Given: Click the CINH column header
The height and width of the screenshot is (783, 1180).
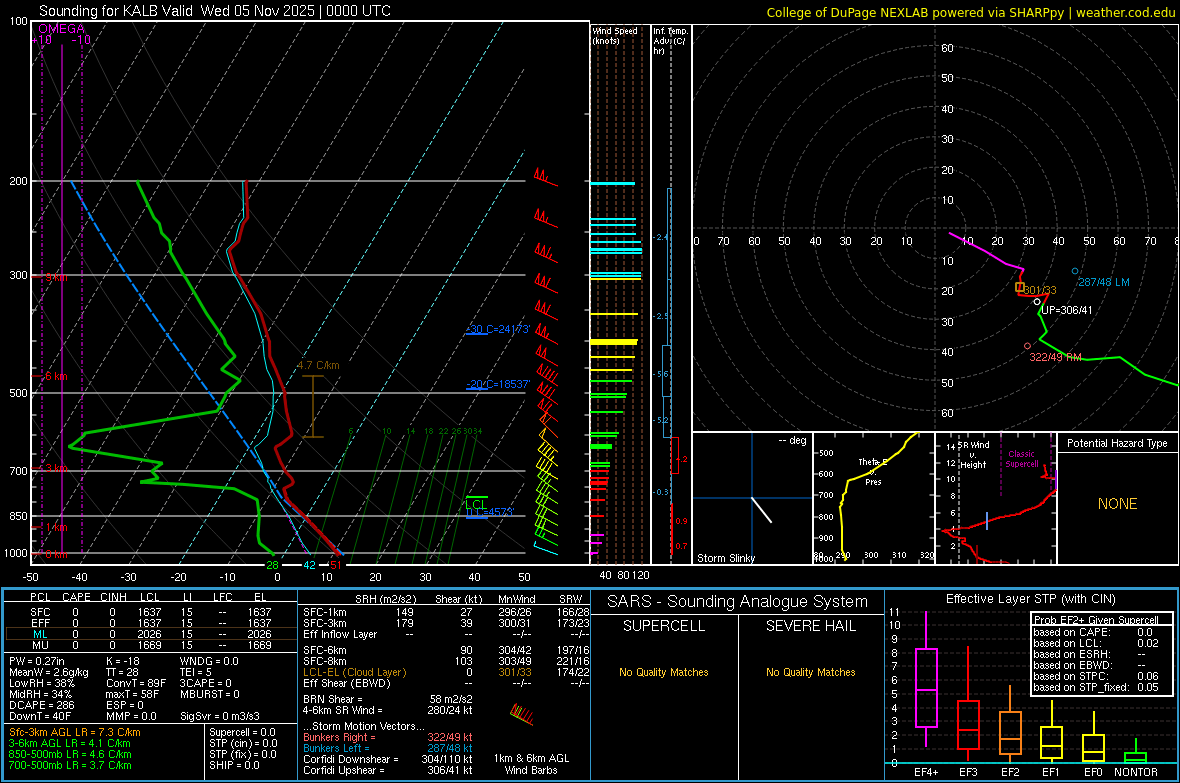Looking at the screenshot, I should (x=113, y=597).
